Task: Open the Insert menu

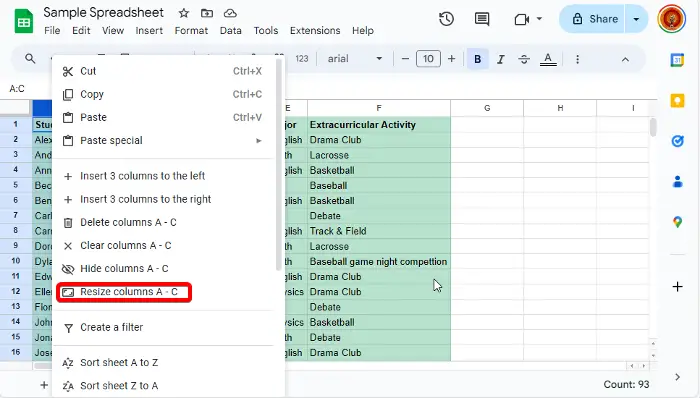Action: (149, 30)
